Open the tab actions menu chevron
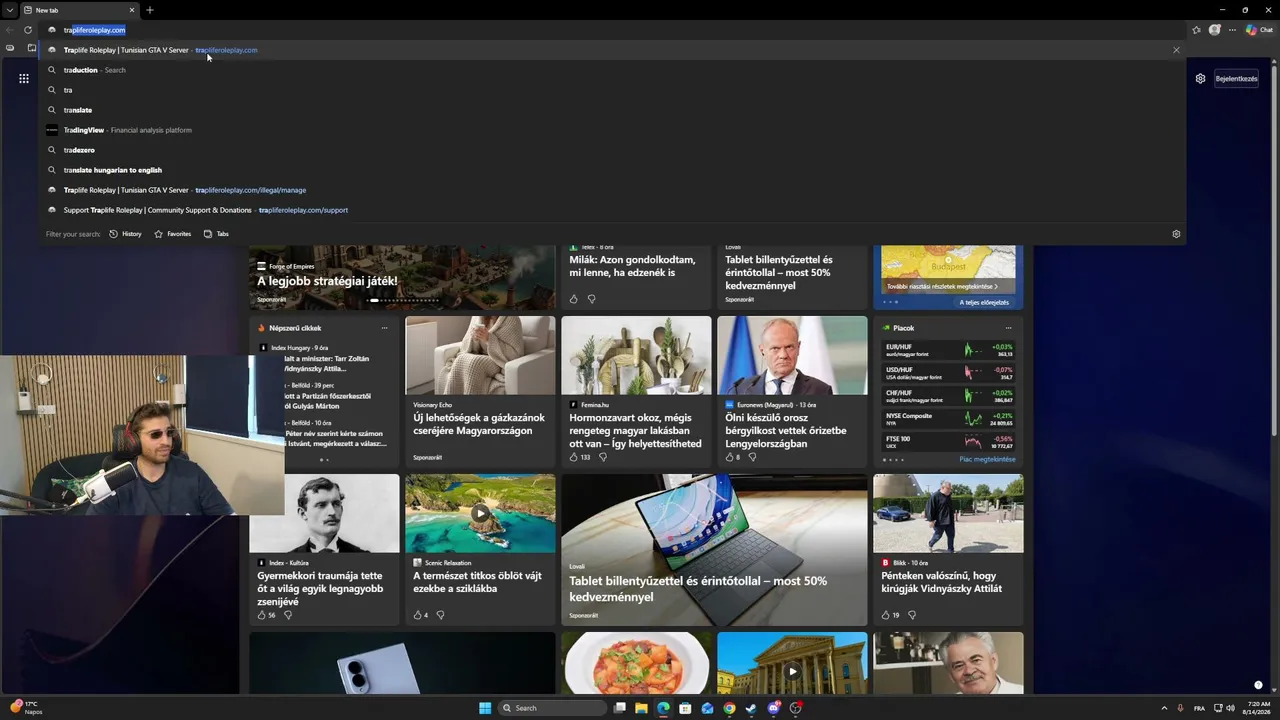Image resolution: width=1280 pixels, height=720 pixels. point(8,10)
